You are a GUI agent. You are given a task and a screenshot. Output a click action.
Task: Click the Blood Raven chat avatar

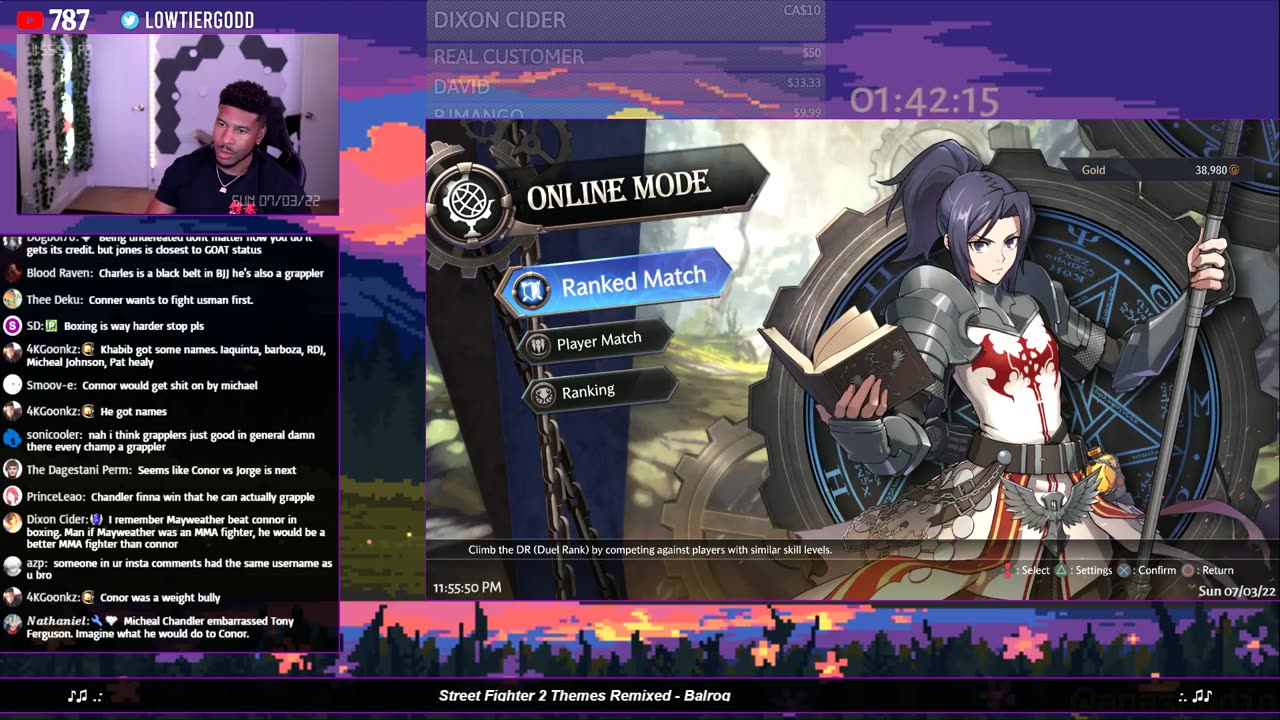coord(12,273)
